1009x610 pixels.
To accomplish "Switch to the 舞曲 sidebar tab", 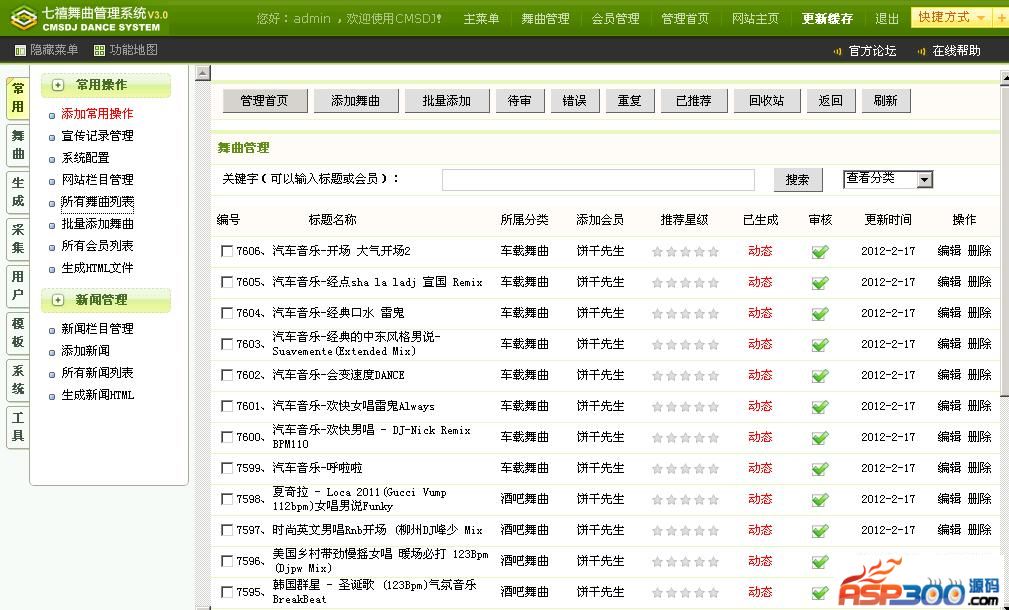I will point(17,145).
